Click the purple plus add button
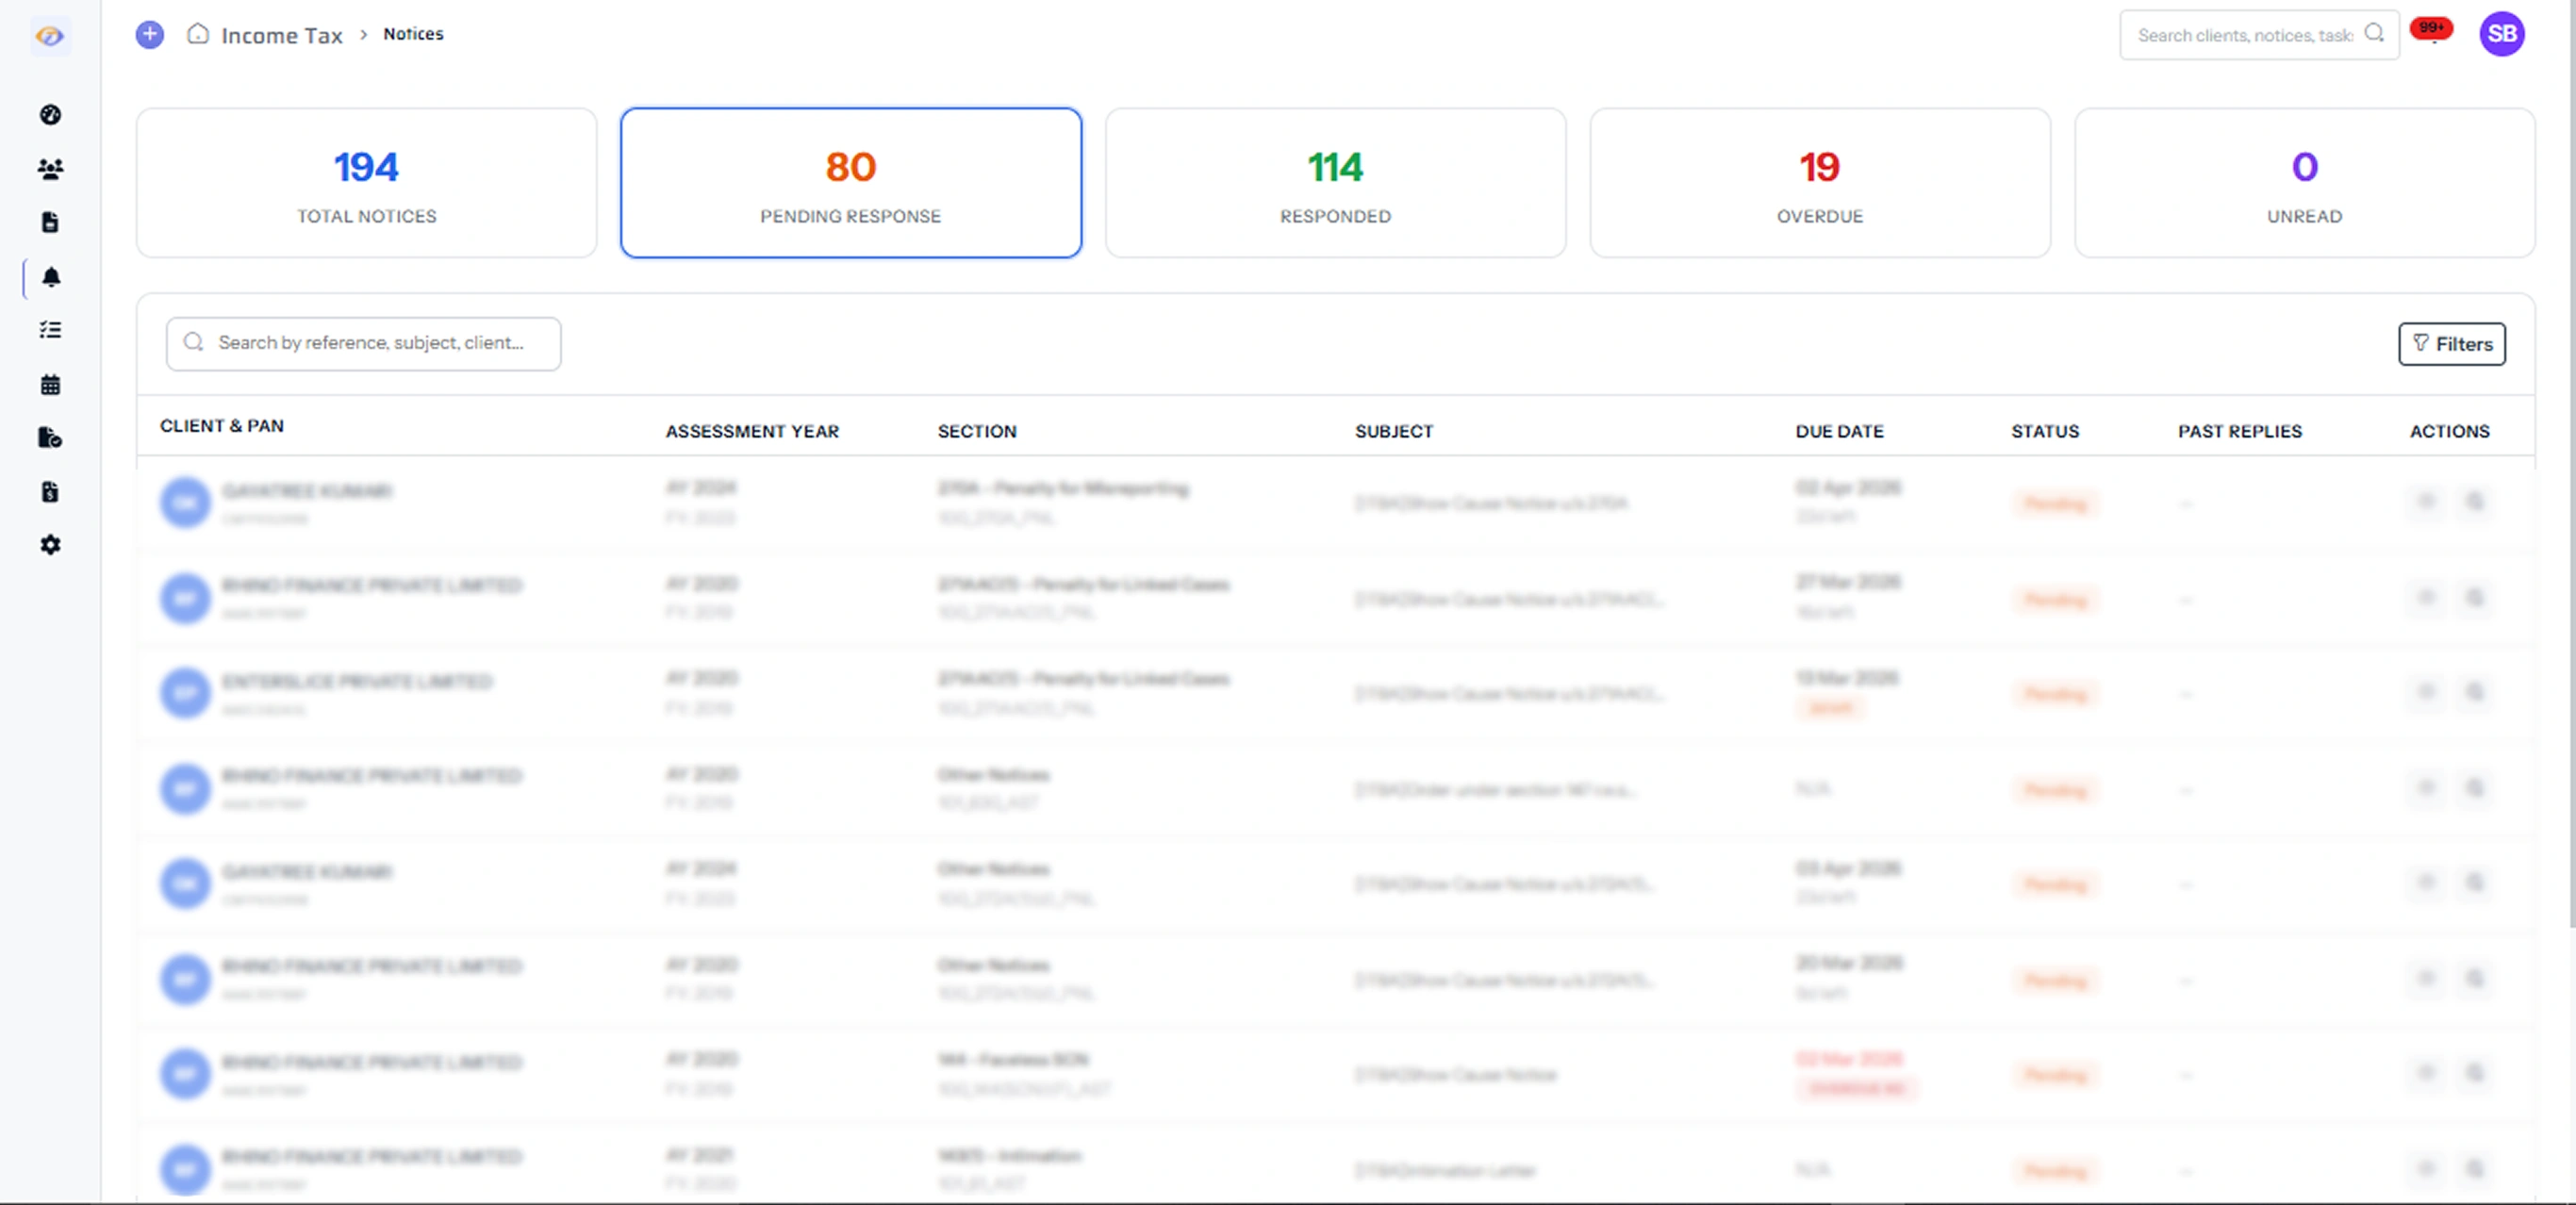The height and width of the screenshot is (1205, 2576). click(x=150, y=35)
